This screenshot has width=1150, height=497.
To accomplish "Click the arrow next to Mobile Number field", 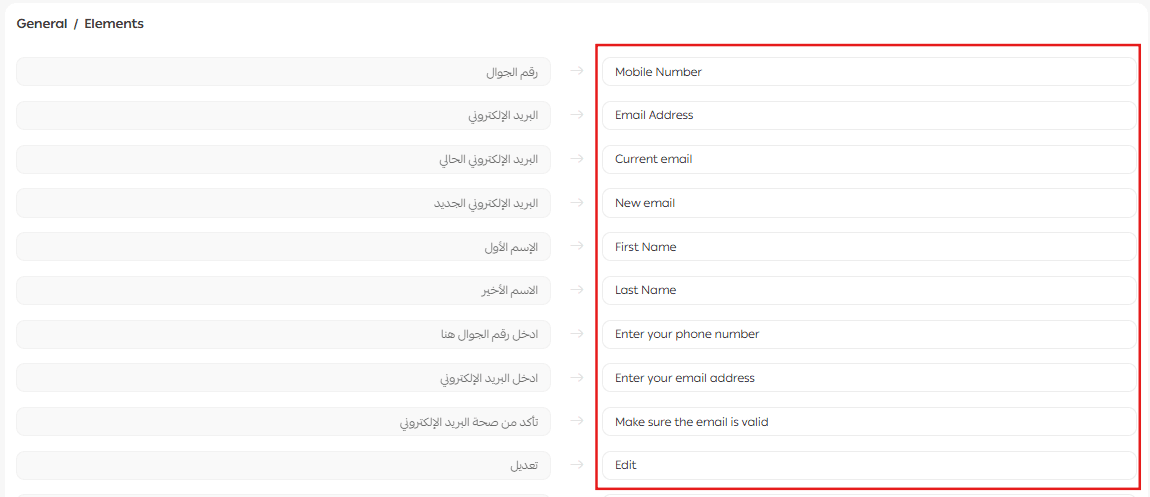I will [576, 71].
